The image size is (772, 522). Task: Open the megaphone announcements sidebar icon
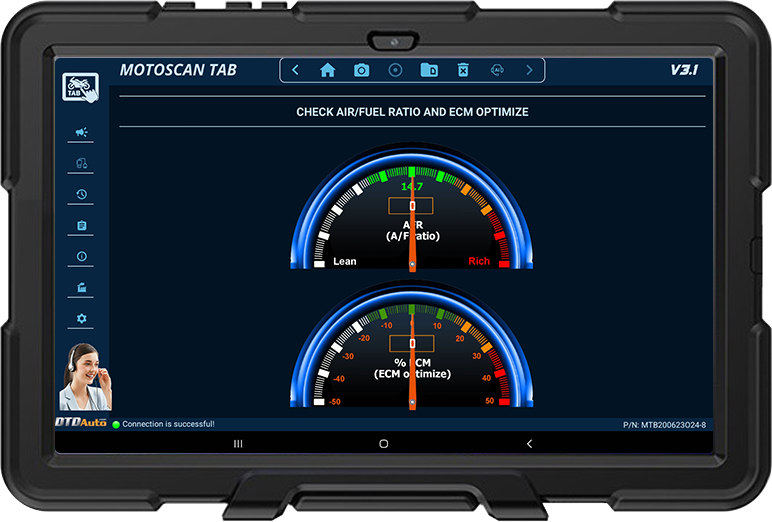coord(82,132)
